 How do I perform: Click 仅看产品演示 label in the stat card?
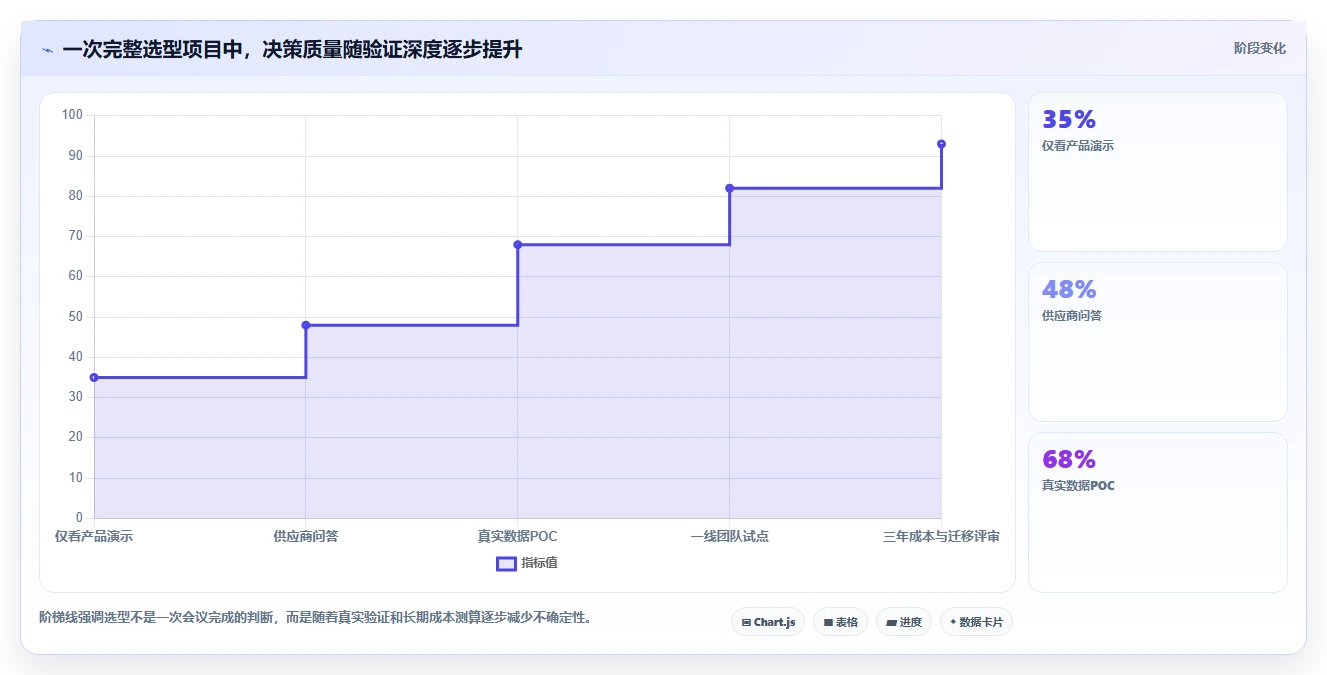tap(1078, 146)
